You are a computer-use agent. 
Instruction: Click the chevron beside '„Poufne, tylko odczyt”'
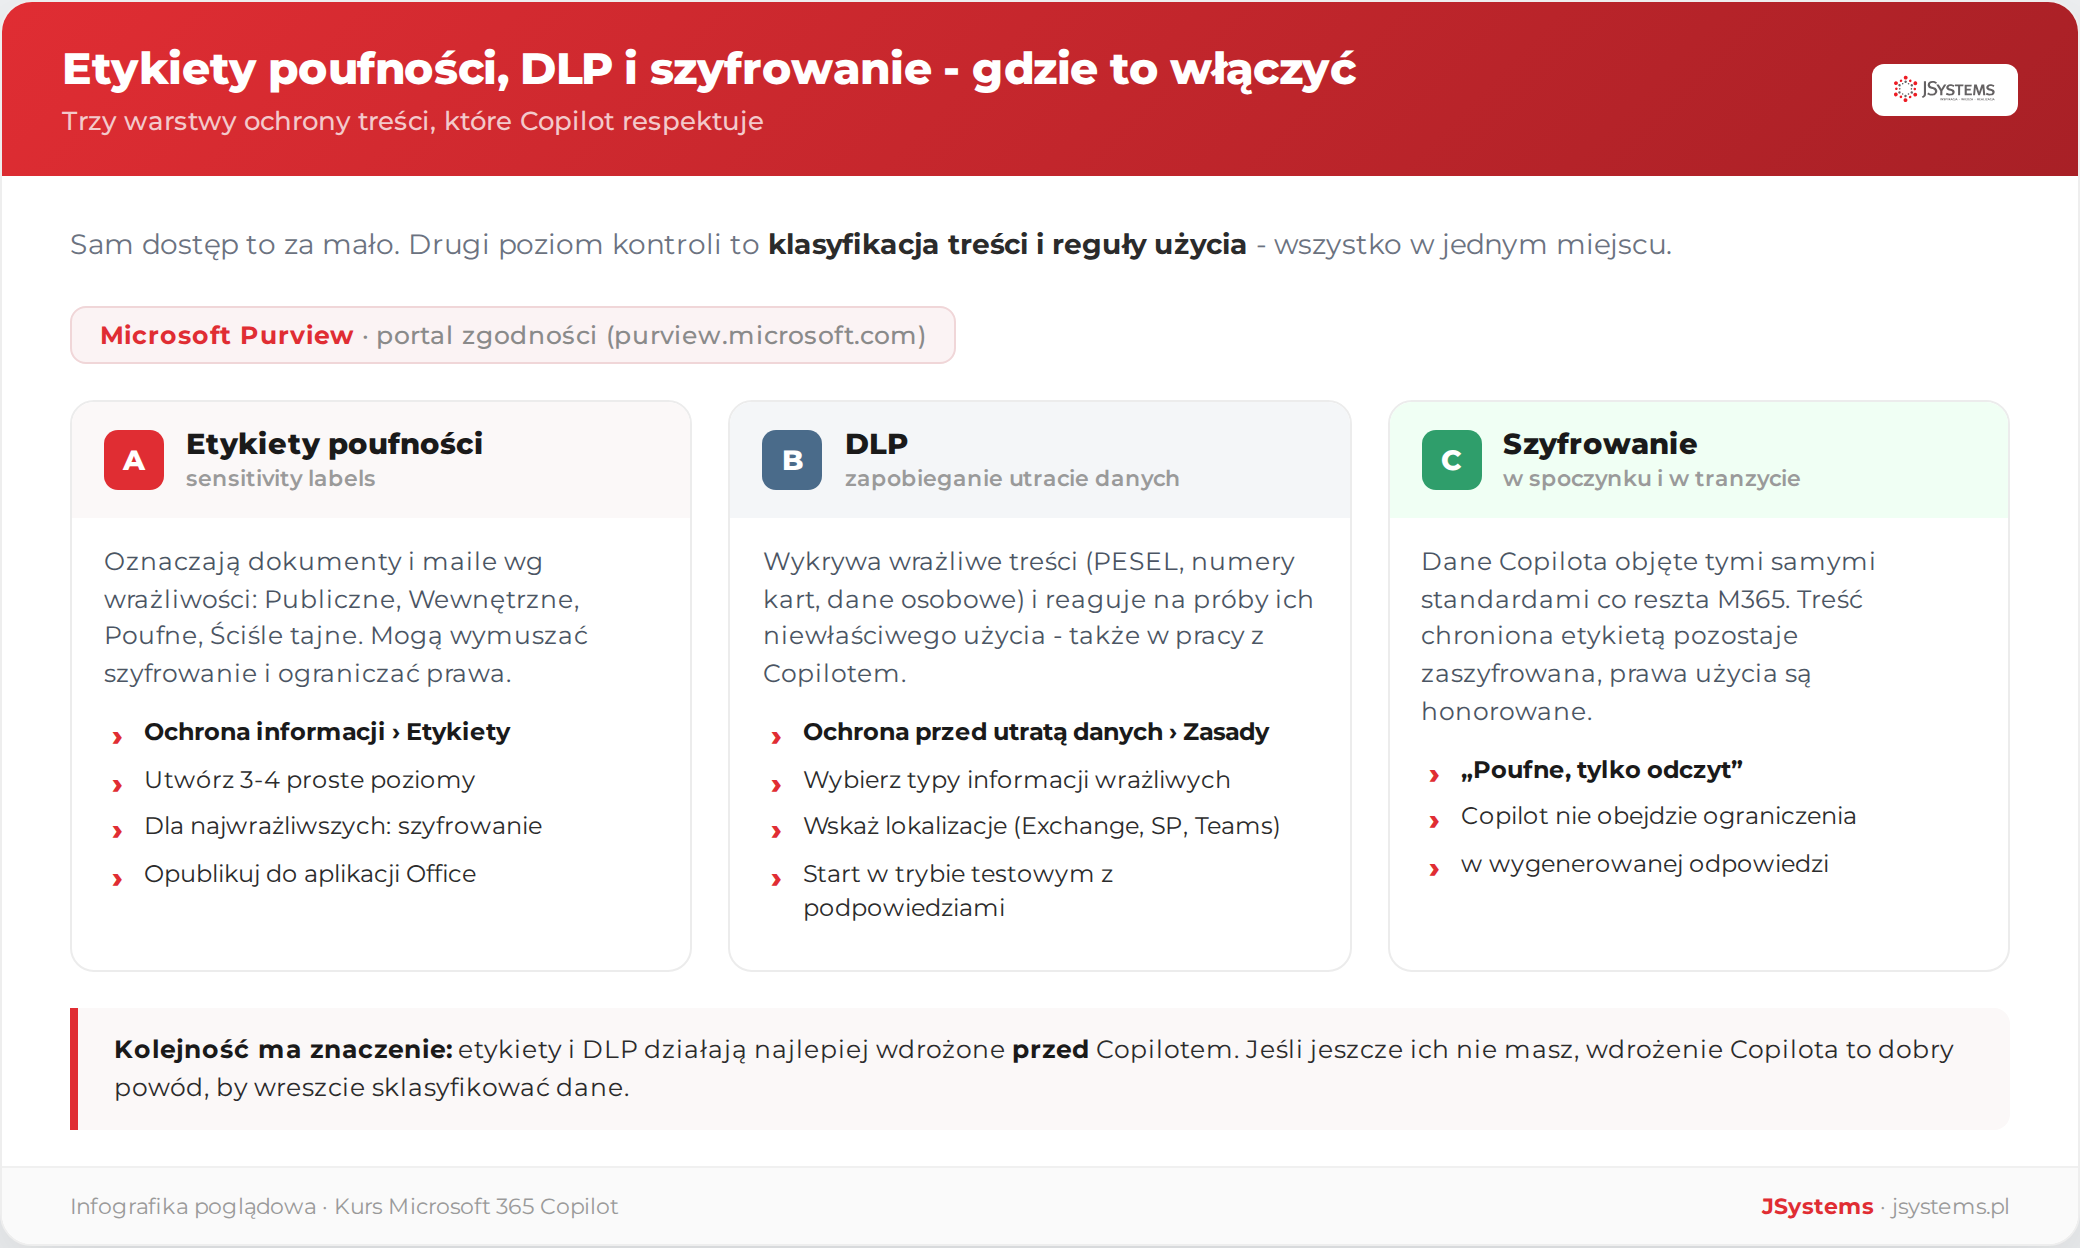(1434, 775)
